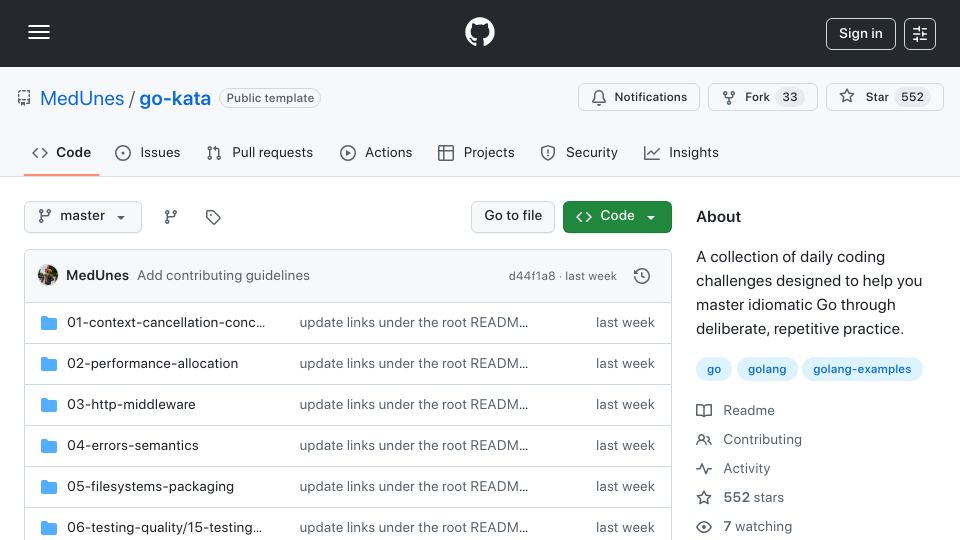The width and height of the screenshot is (960, 540).
Task: Open the go-kata repository link
Action: pos(174,98)
